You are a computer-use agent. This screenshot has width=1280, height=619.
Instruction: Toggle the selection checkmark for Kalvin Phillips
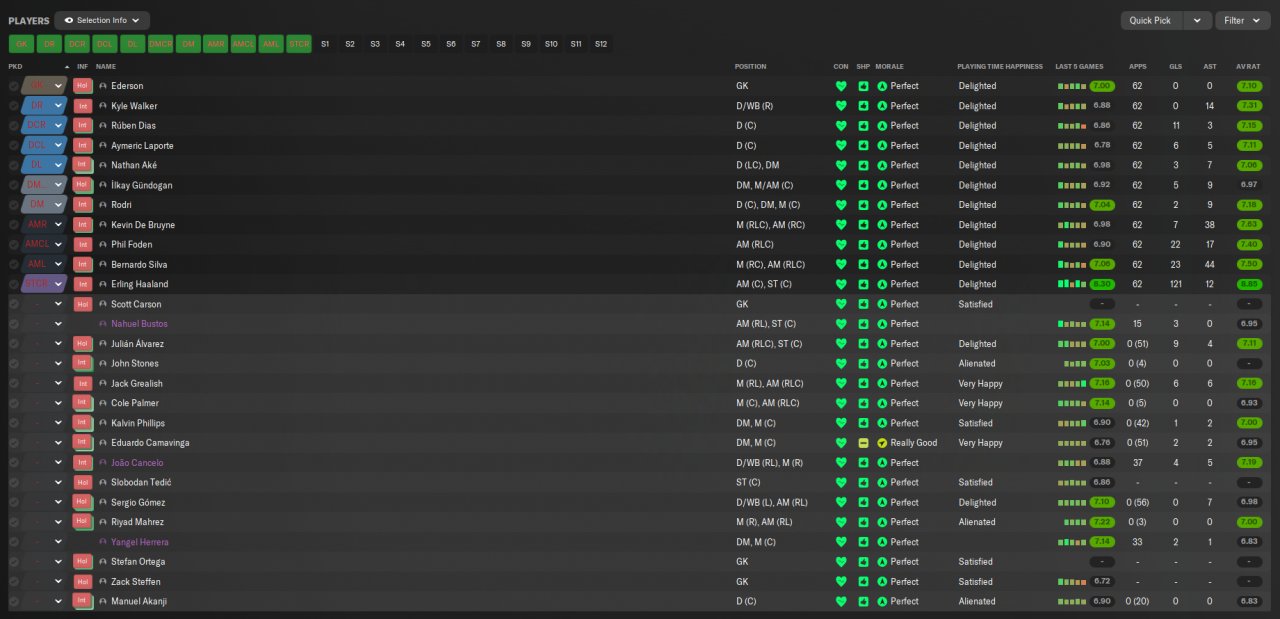pos(14,423)
